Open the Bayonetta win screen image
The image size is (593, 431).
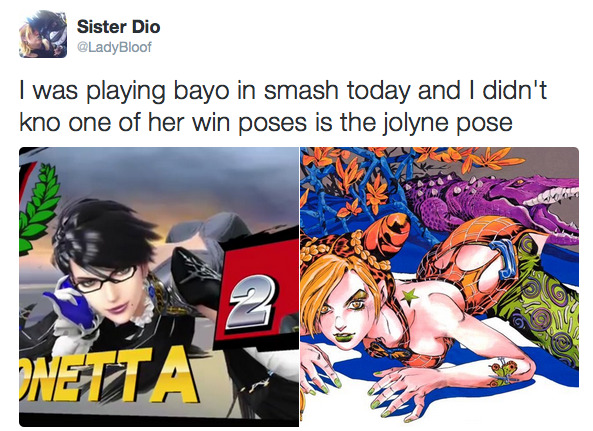coord(159,287)
